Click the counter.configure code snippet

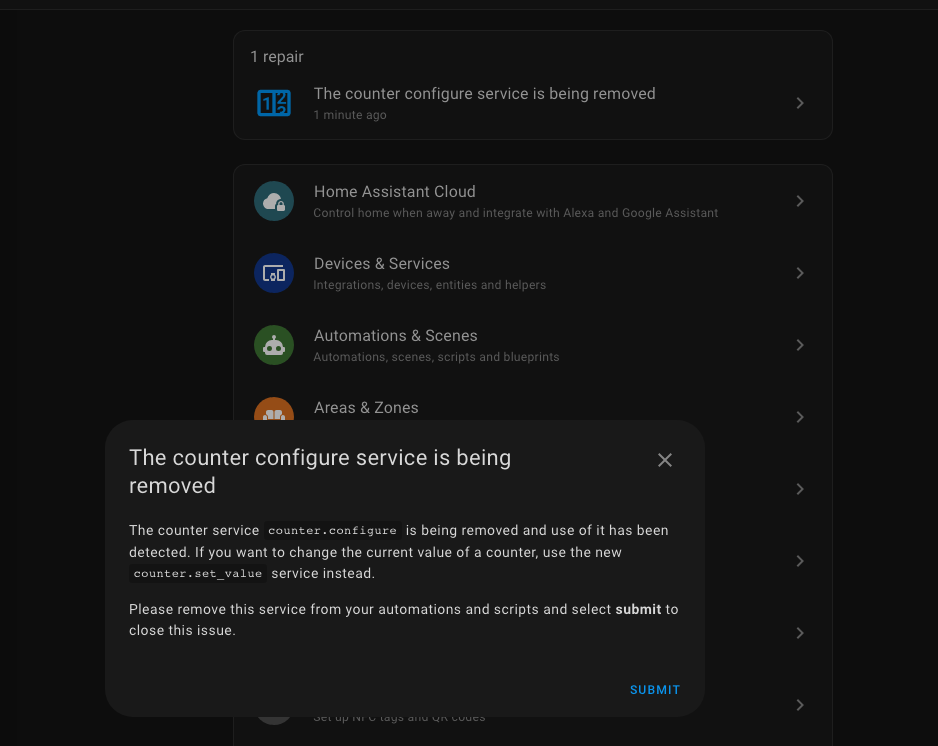tap(332, 530)
